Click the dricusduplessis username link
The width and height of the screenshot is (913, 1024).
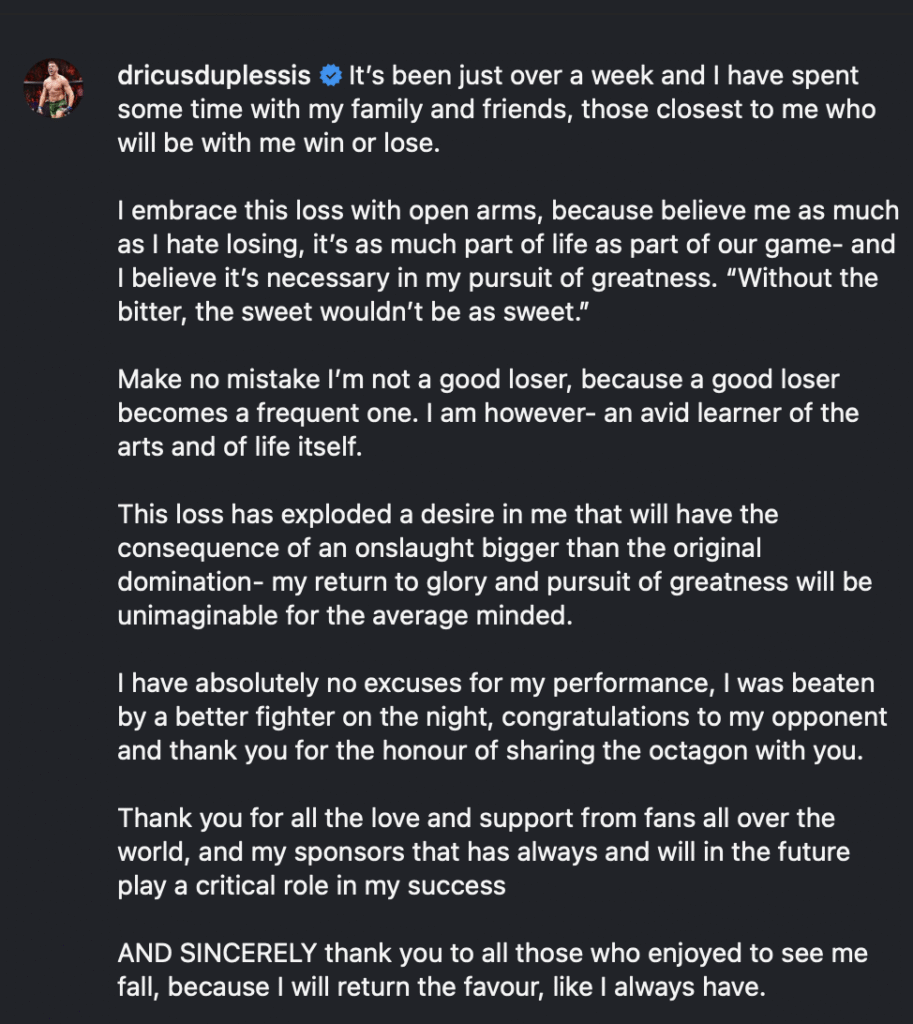pos(214,76)
